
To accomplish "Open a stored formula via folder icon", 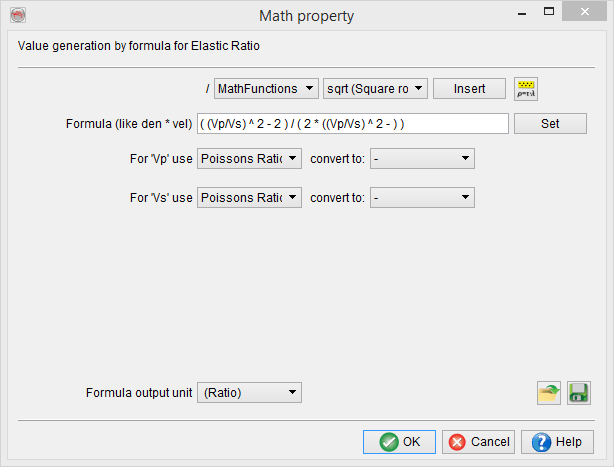I will [548, 393].
